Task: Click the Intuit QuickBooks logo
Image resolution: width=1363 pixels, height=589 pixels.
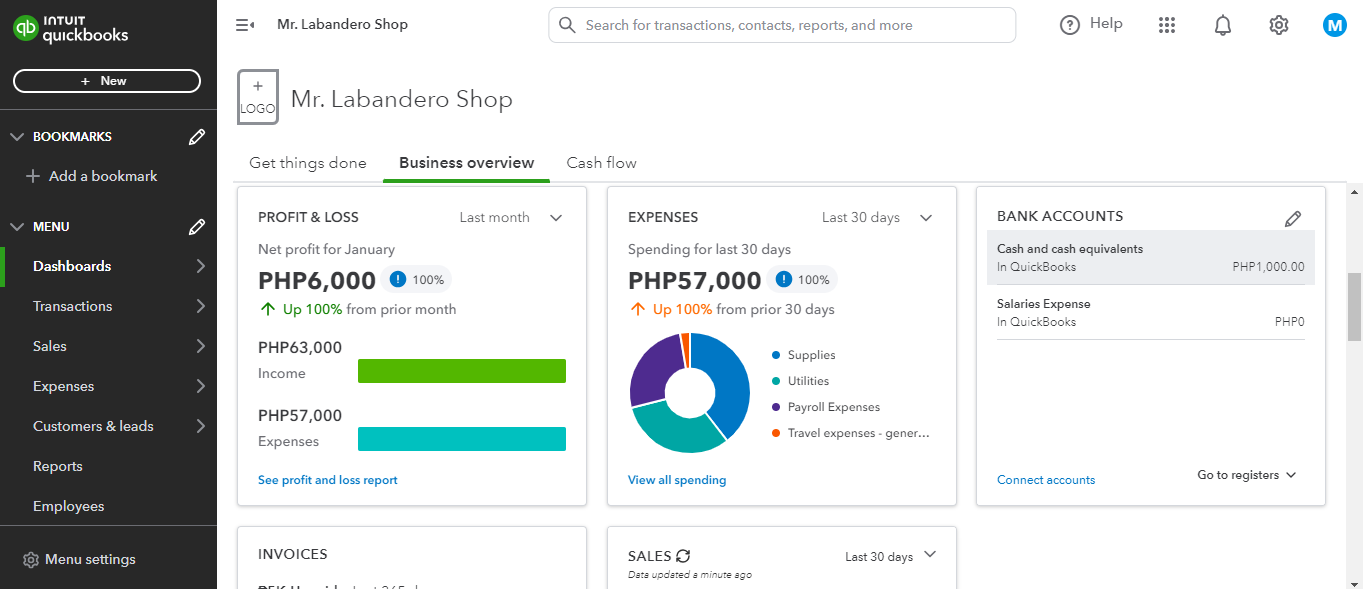Action: 71,29
